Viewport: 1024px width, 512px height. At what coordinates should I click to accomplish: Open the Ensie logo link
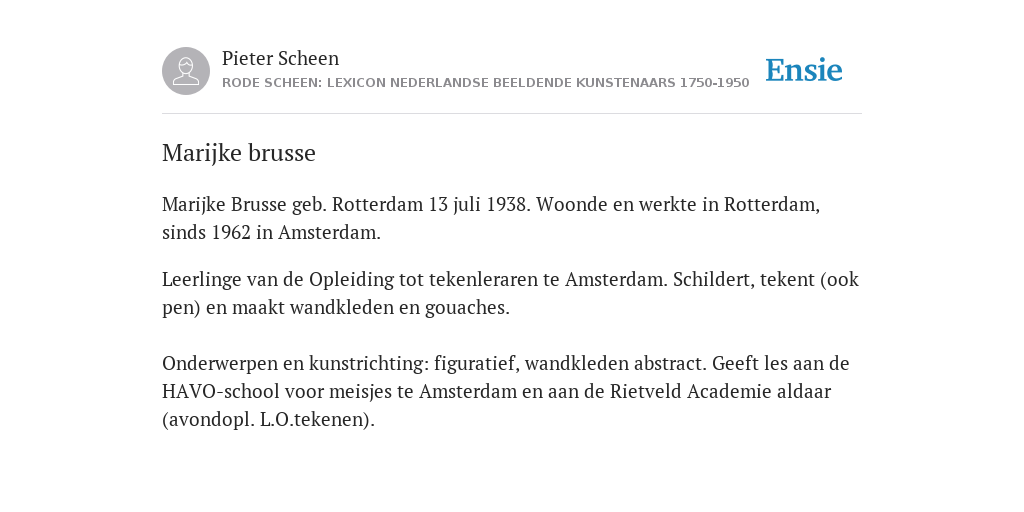[804, 70]
